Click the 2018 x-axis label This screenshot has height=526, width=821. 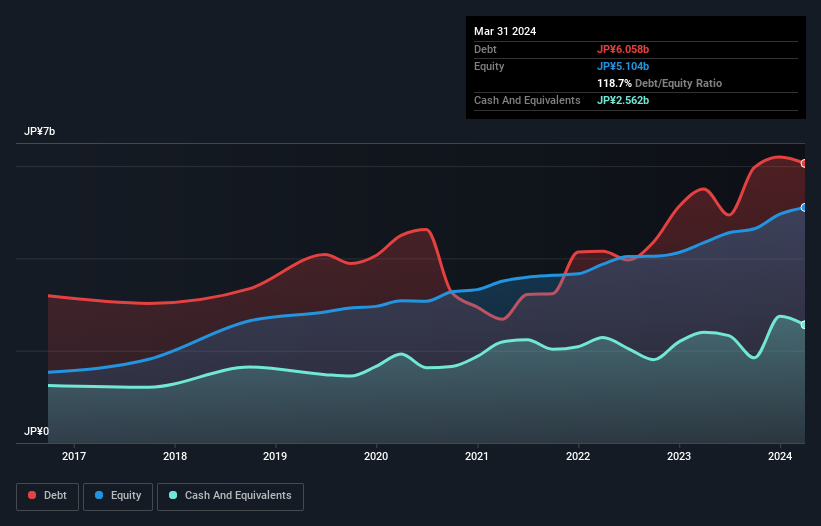click(x=175, y=456)
